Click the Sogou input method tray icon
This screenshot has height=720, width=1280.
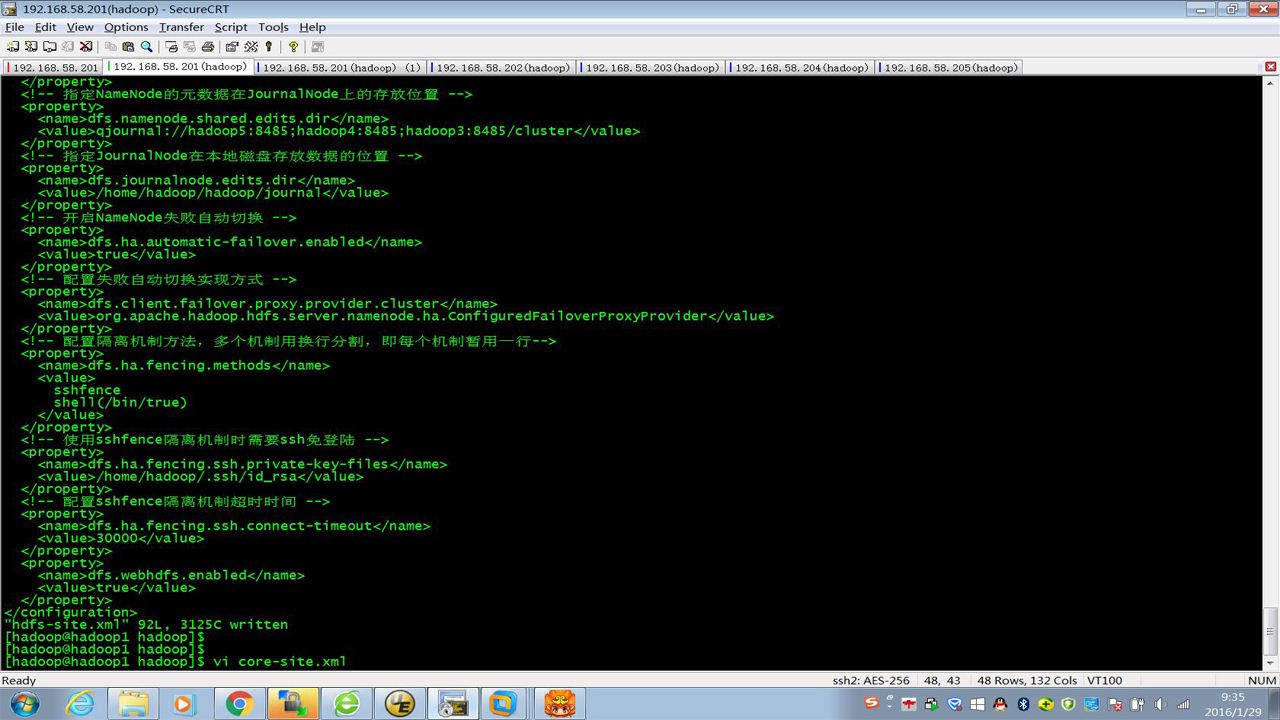(872, 704)
